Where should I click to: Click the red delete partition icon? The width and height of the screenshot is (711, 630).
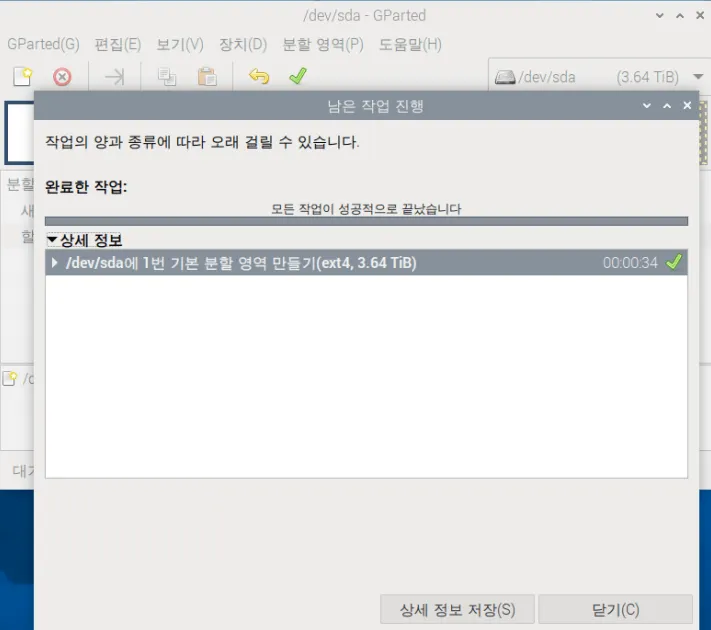(62, 77)
